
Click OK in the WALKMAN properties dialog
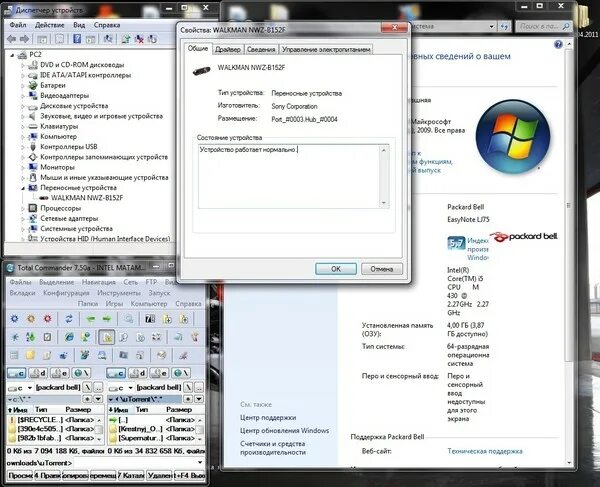pos(336,269)
